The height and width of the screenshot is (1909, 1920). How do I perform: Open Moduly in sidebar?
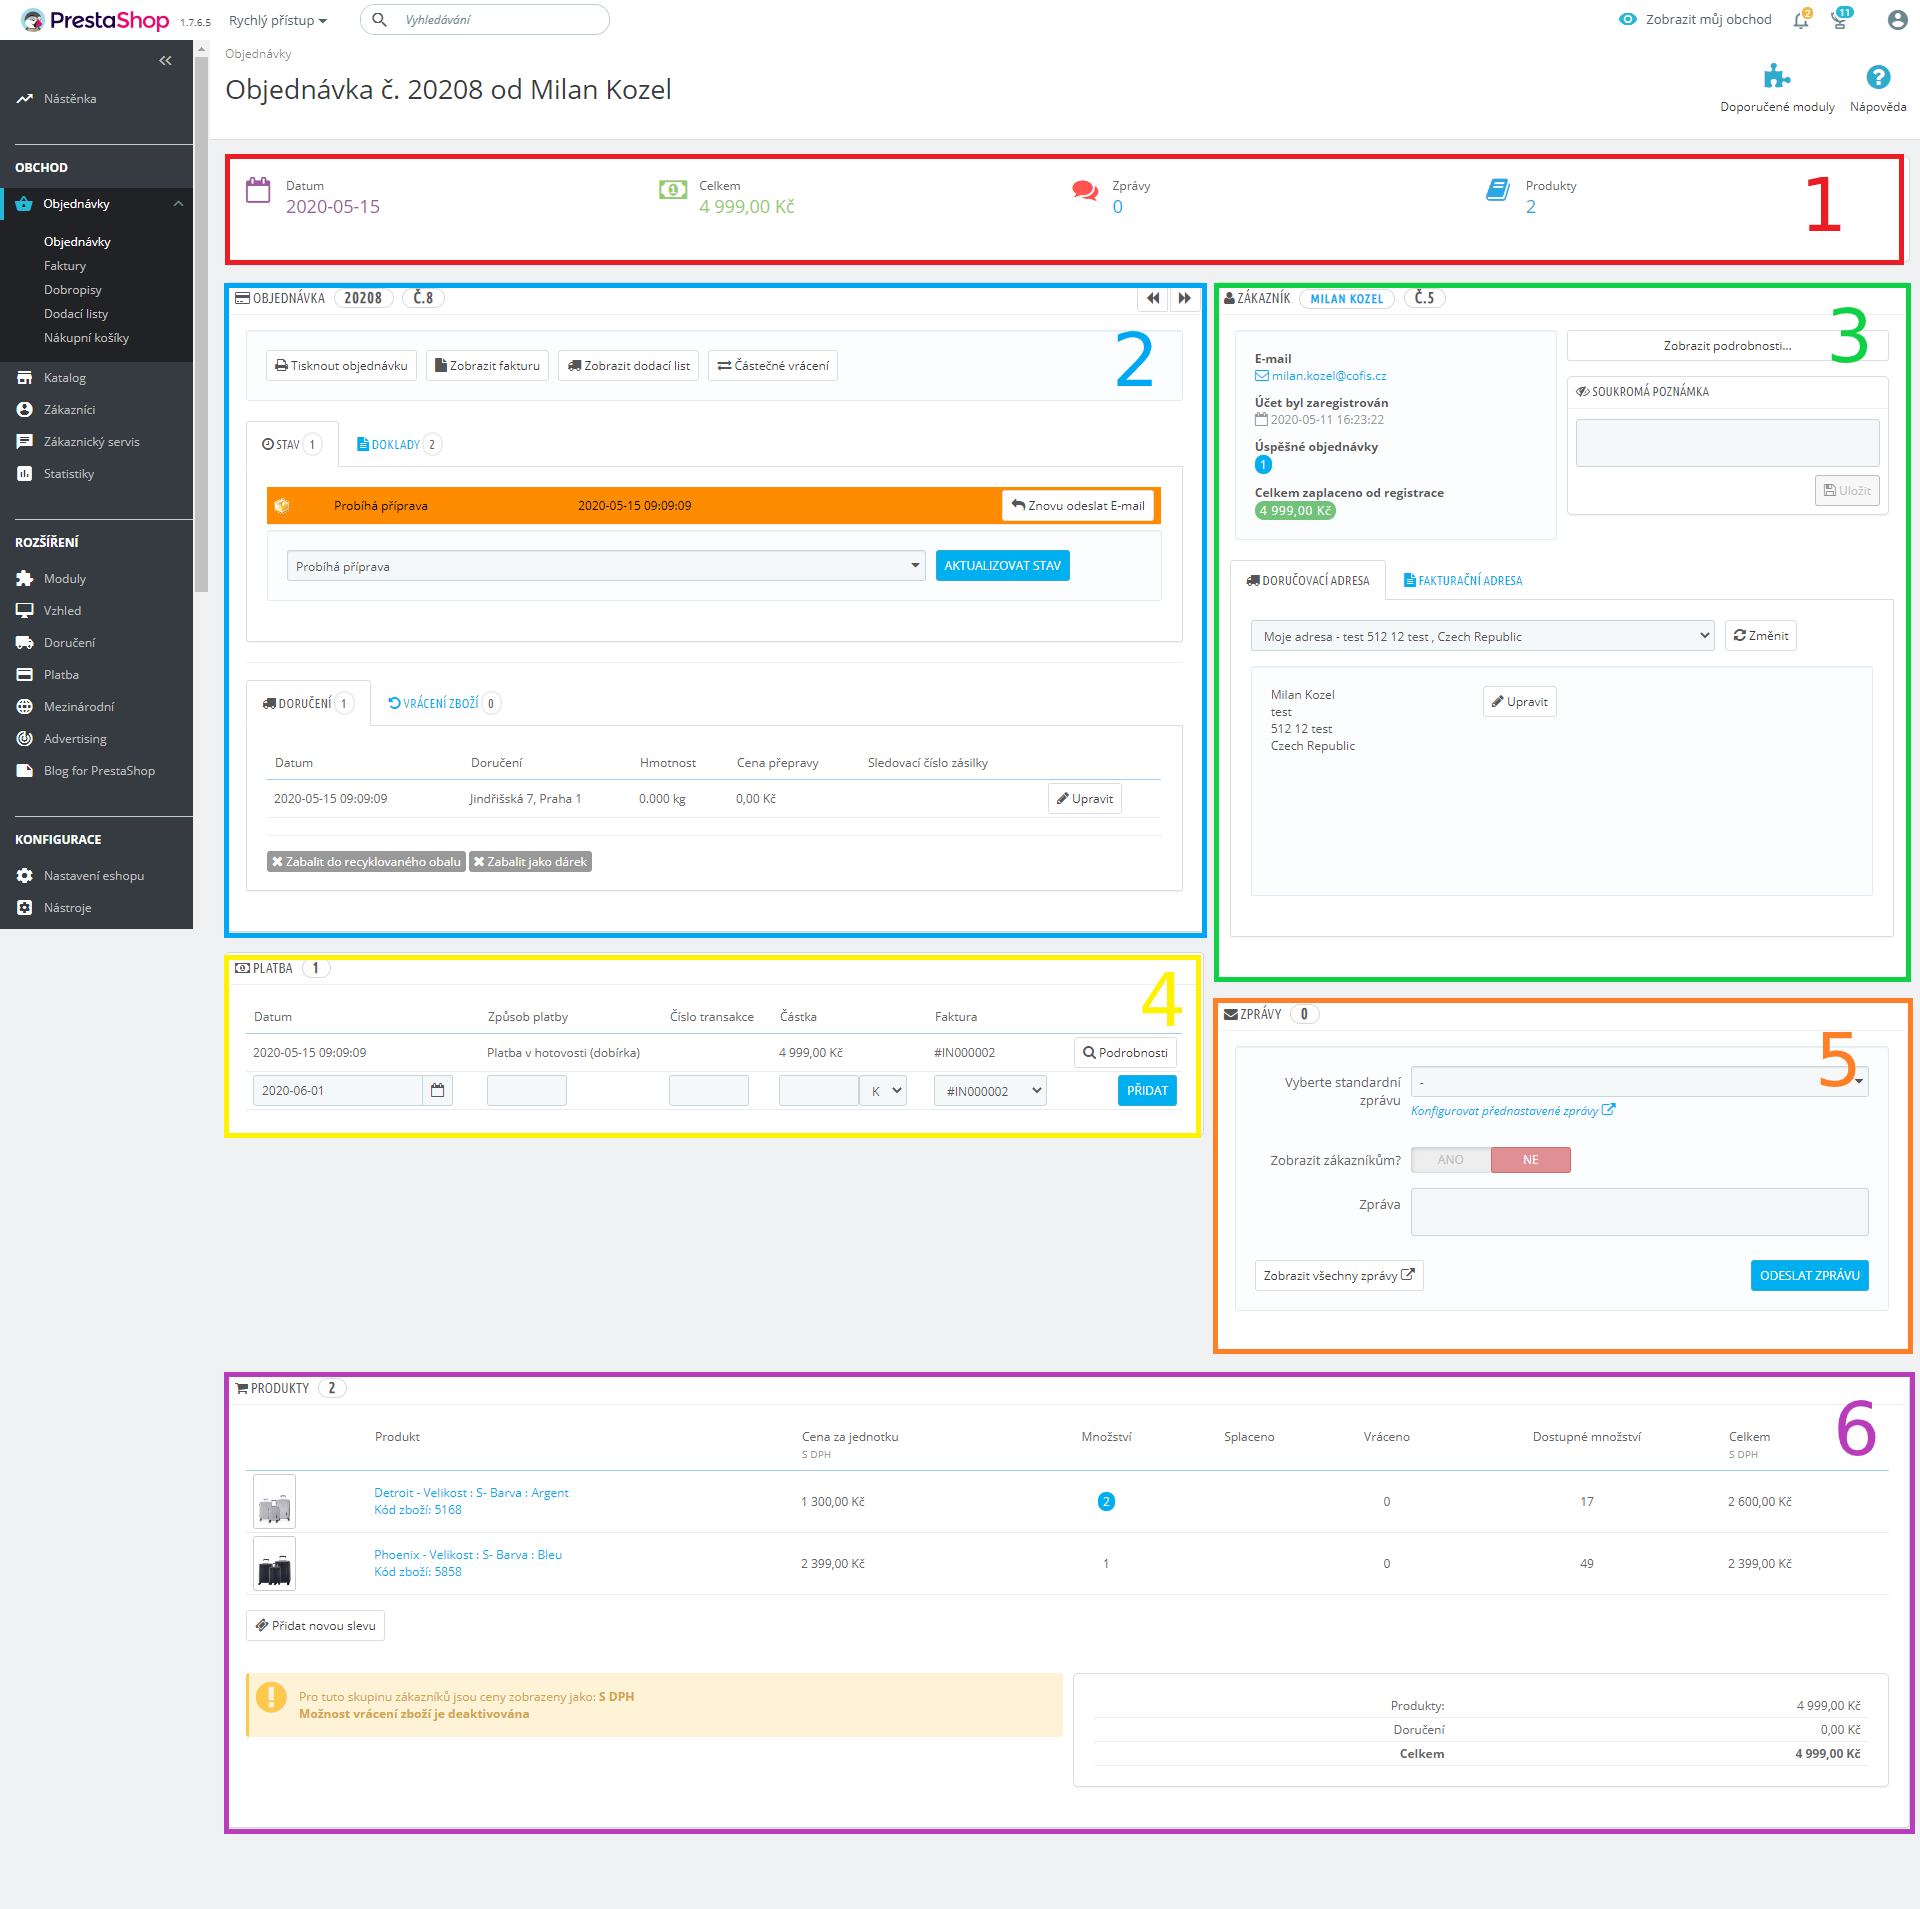[x=64, y=579]
